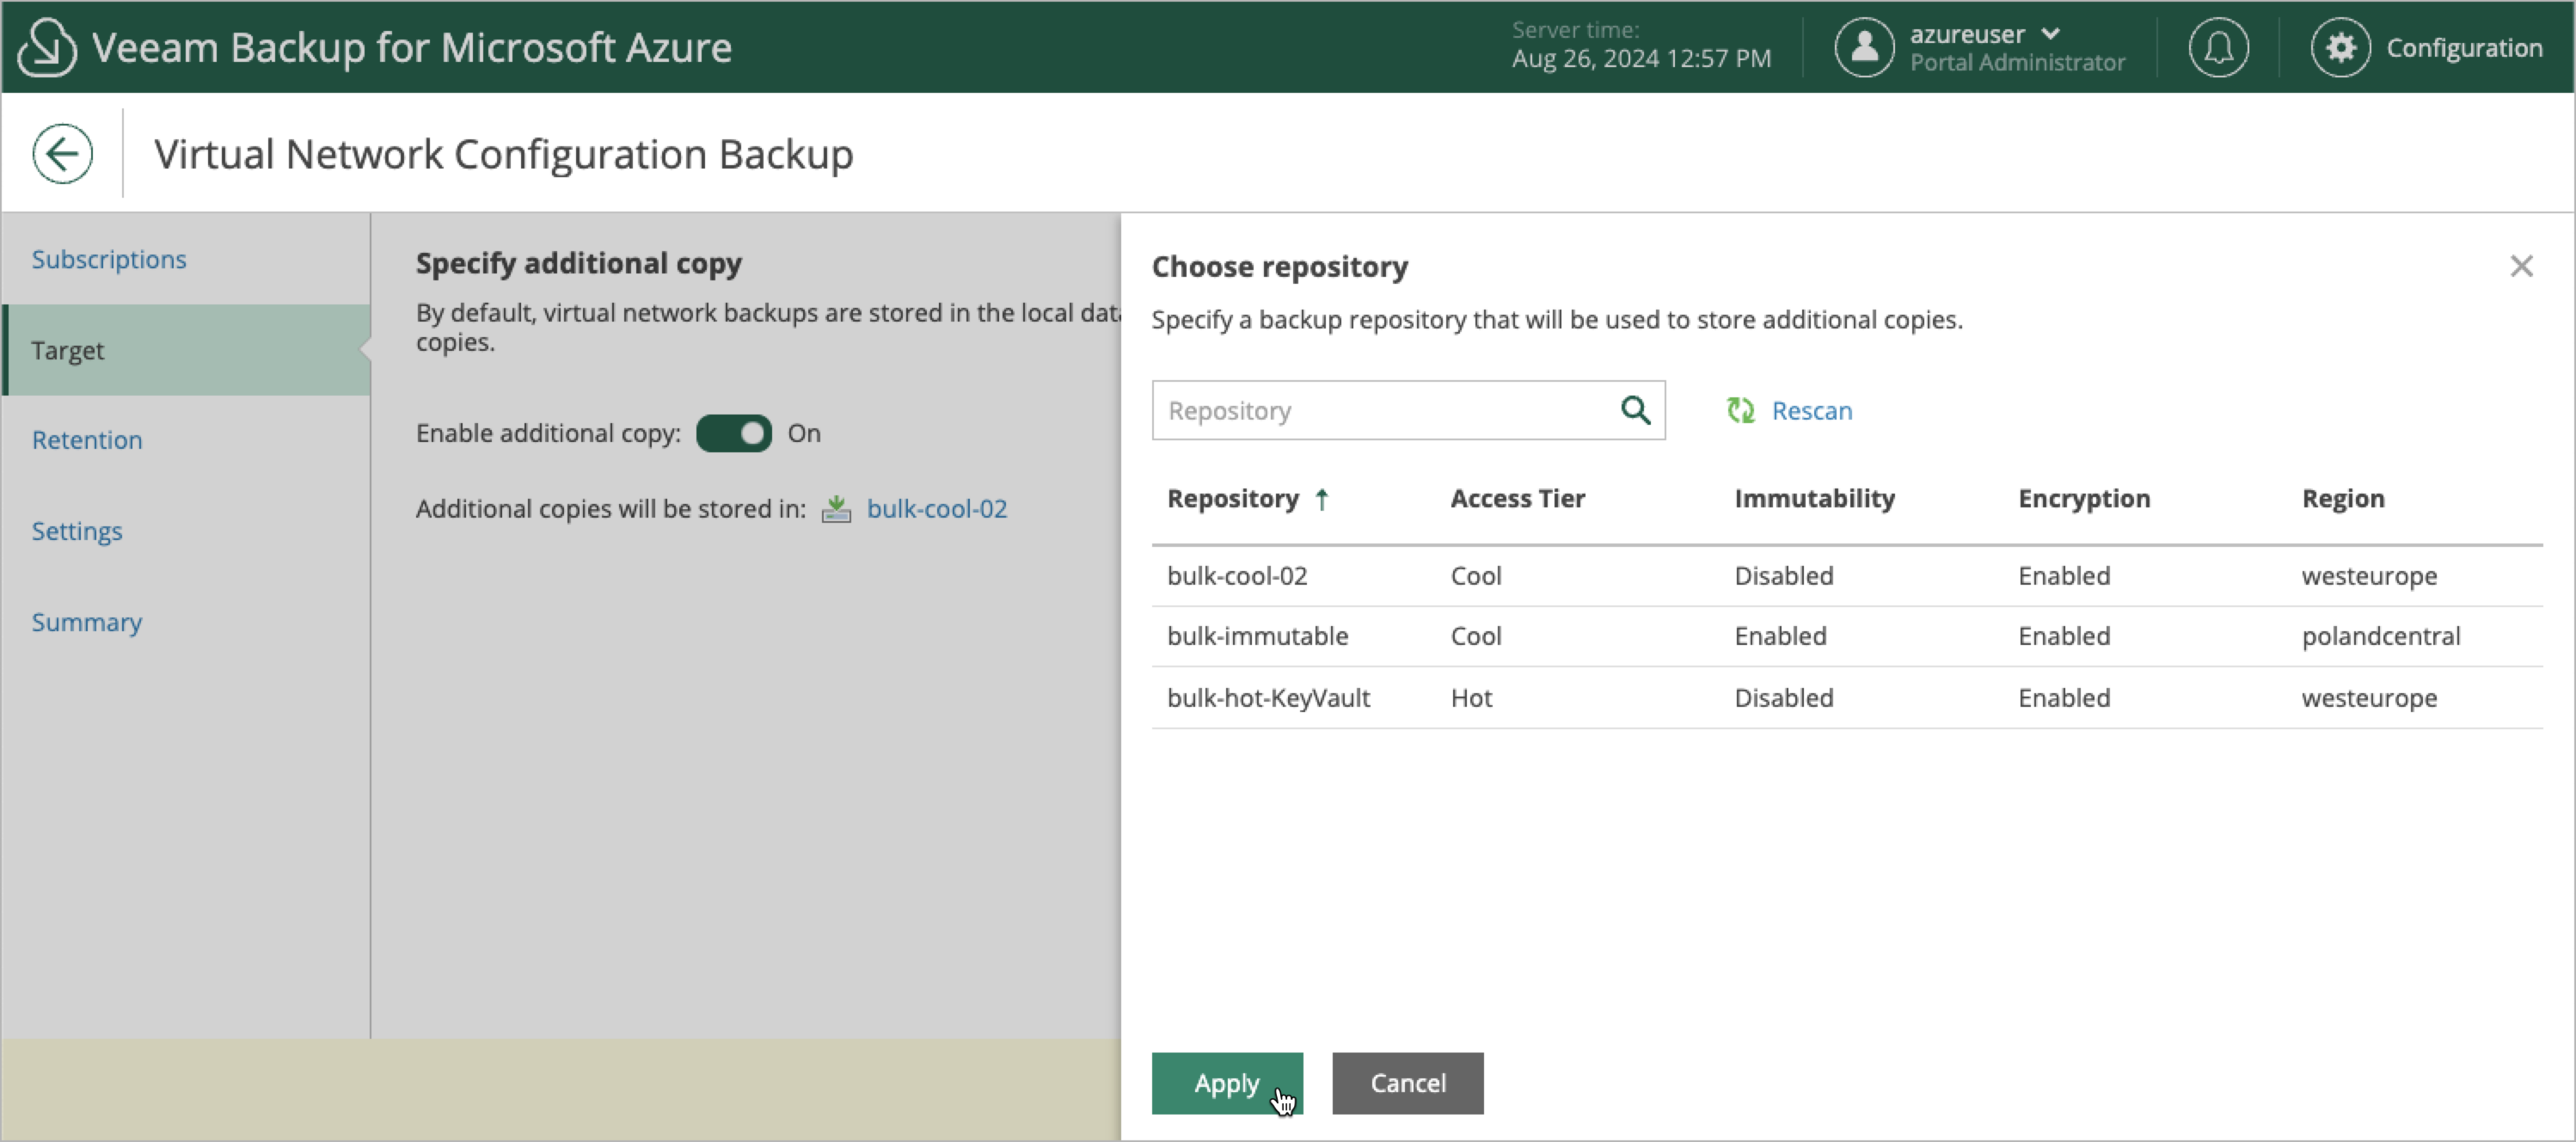Image resolution: width=2576 pixels, height=1142 pixels.
Task: Click the back arrow icon
Action: pyautogui.click(x=62, y=153)
